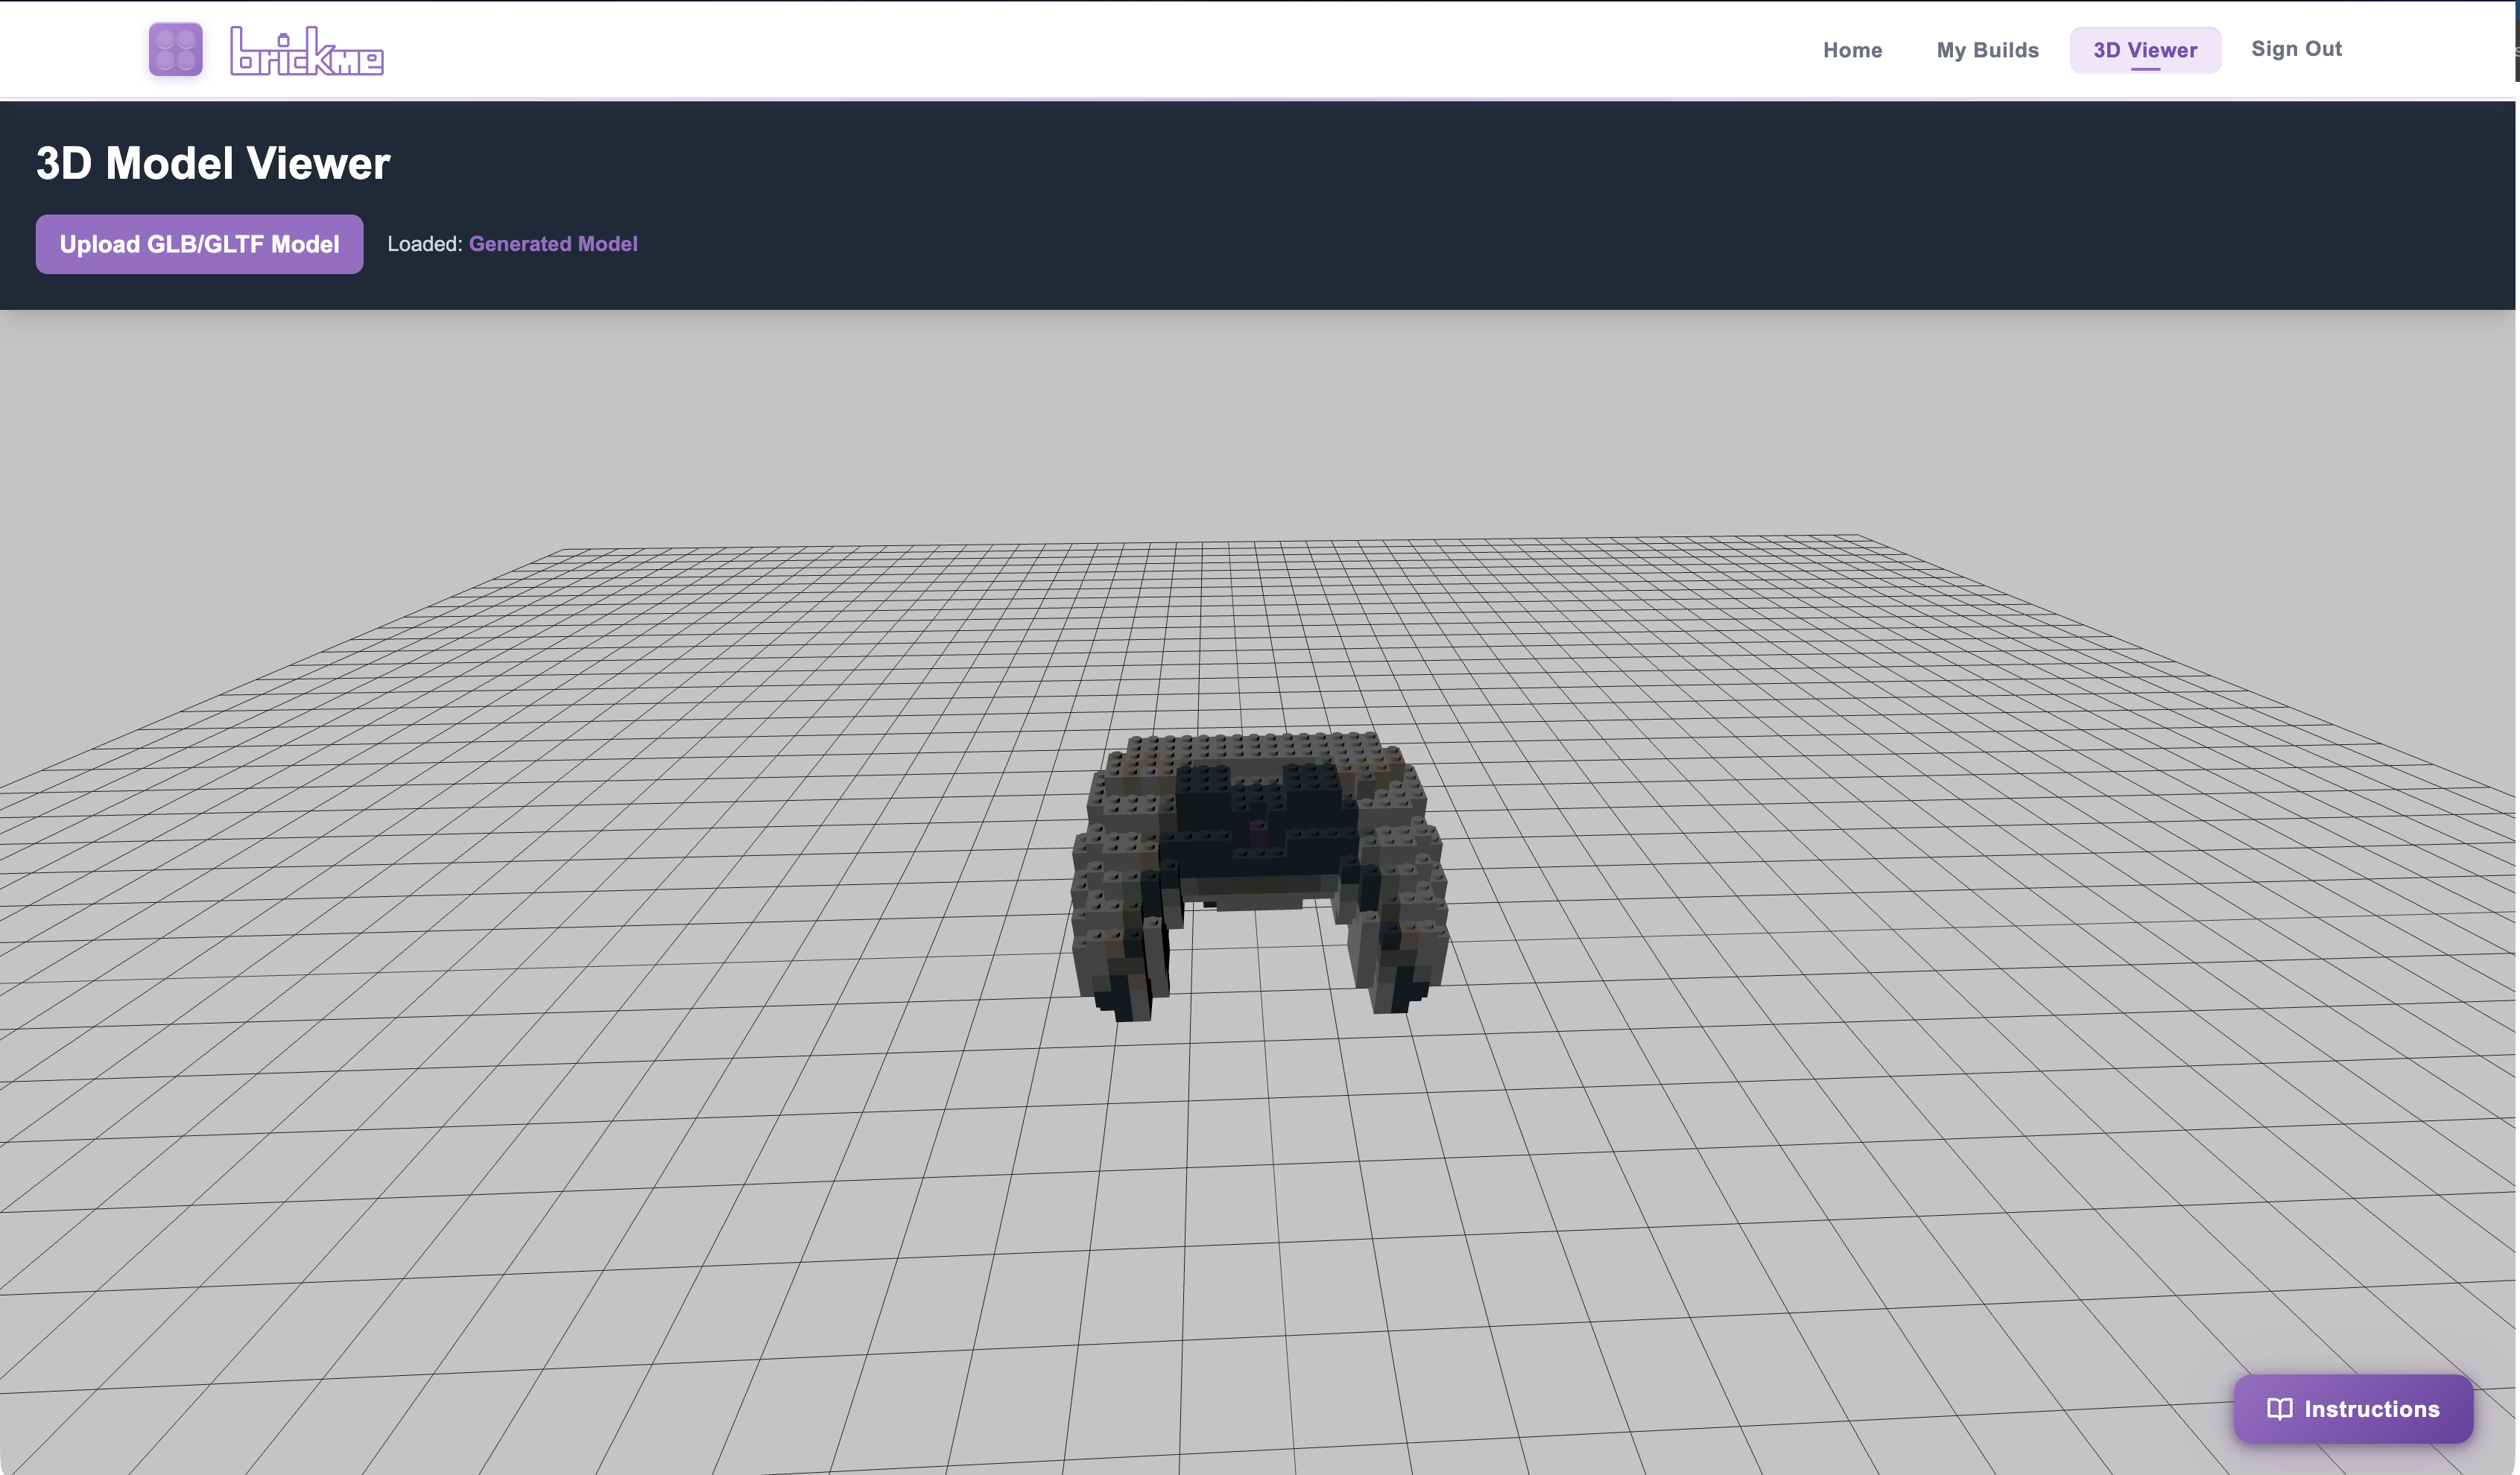Click the purple four-stud brick logo icon
Viewport: 2520px width, 1475px height.
[175, 49]
